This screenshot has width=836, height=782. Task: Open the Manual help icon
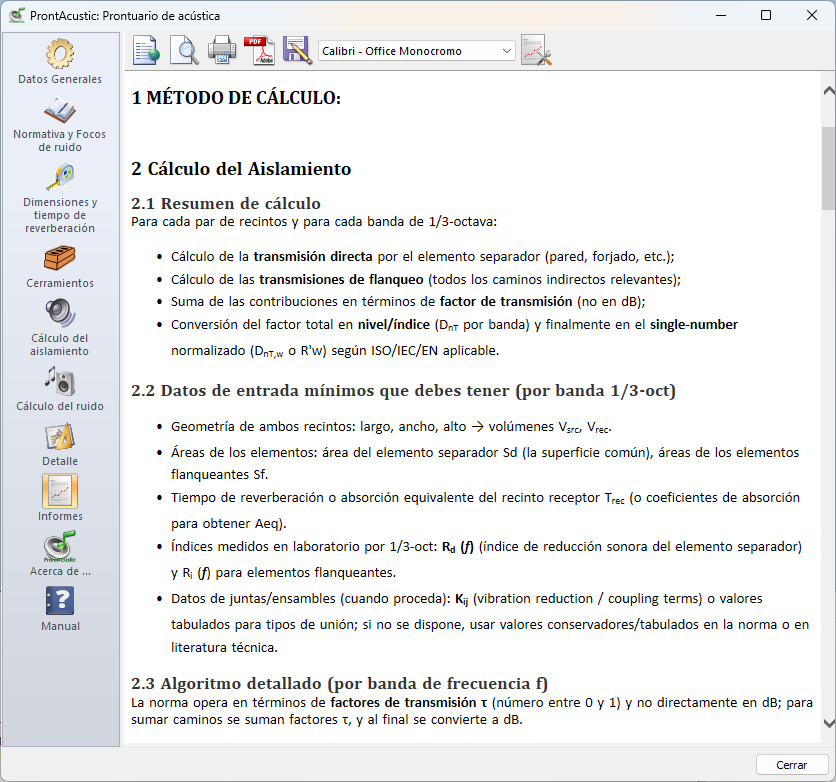(x=60, y=609)
